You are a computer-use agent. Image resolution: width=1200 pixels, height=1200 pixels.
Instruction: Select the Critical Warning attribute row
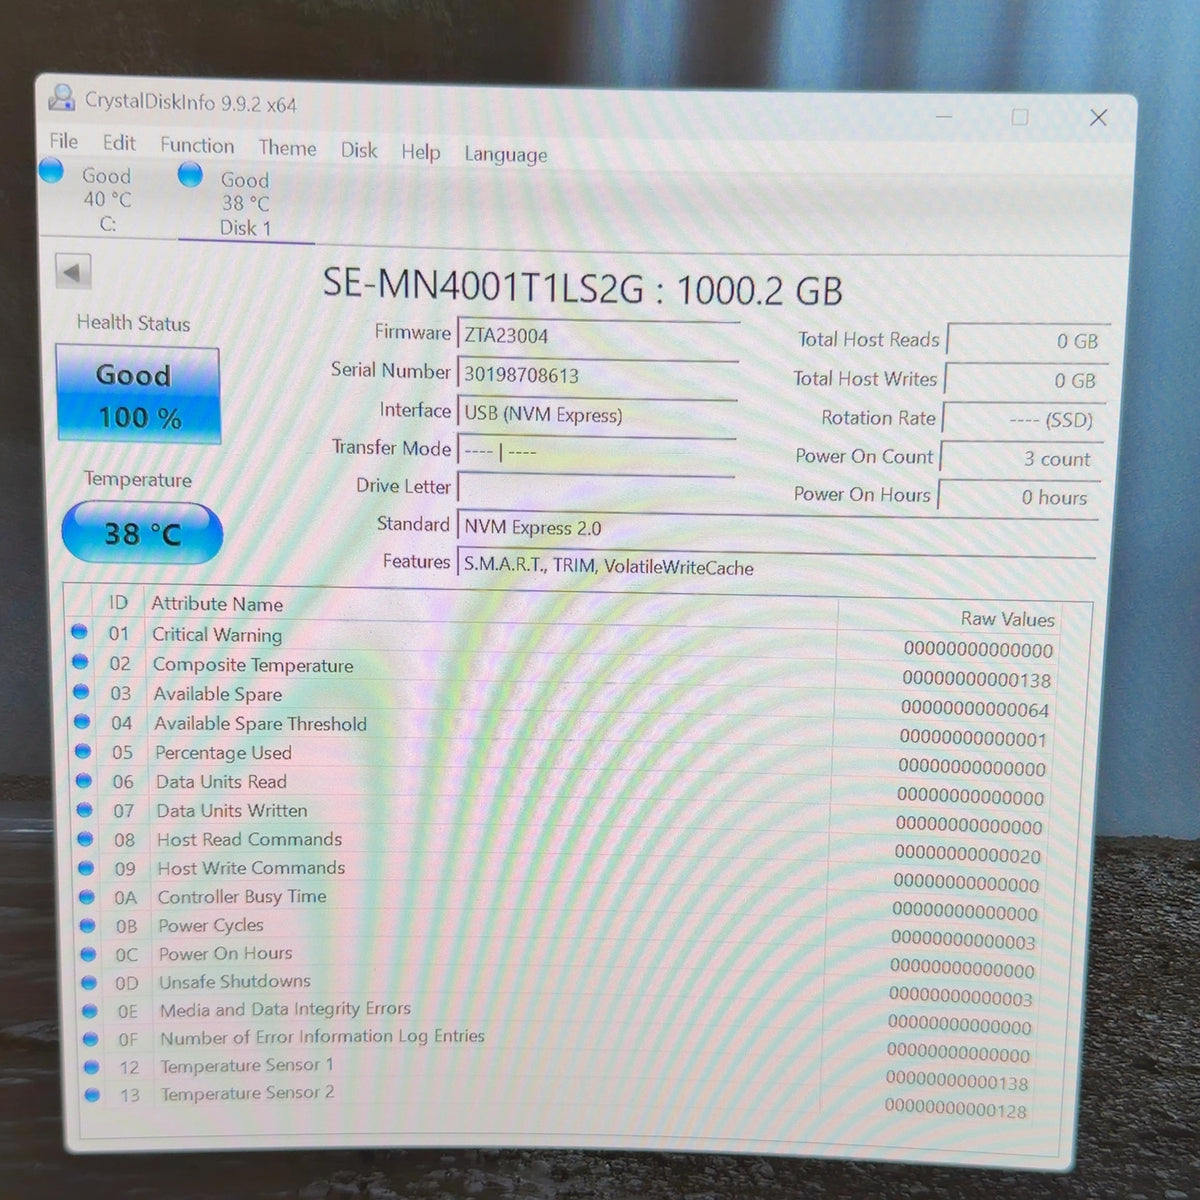point(563,641)
